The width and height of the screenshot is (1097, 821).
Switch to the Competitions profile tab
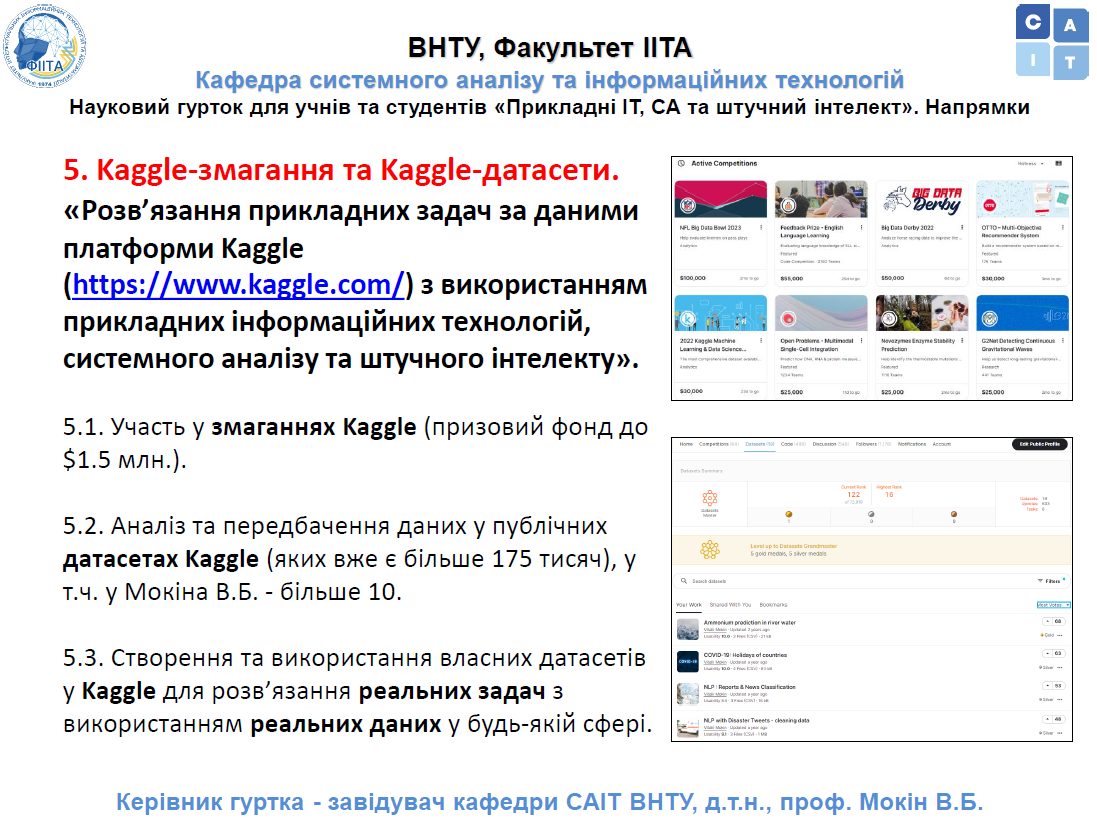(719, 444)
